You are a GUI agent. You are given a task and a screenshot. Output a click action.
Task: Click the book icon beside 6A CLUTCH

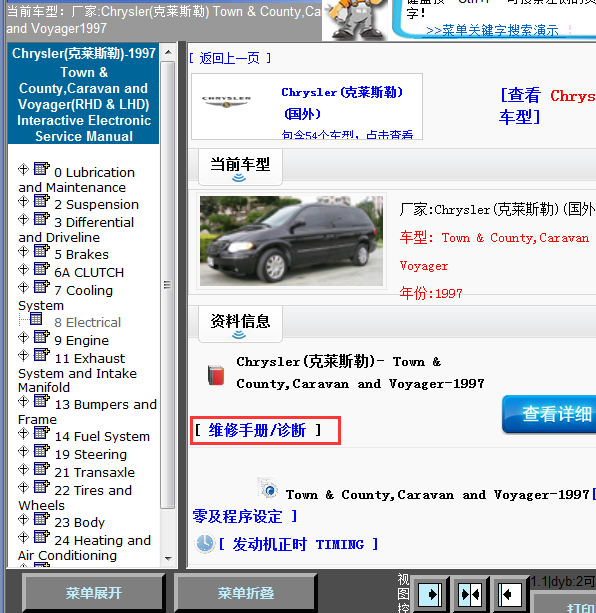coord(41,269)
